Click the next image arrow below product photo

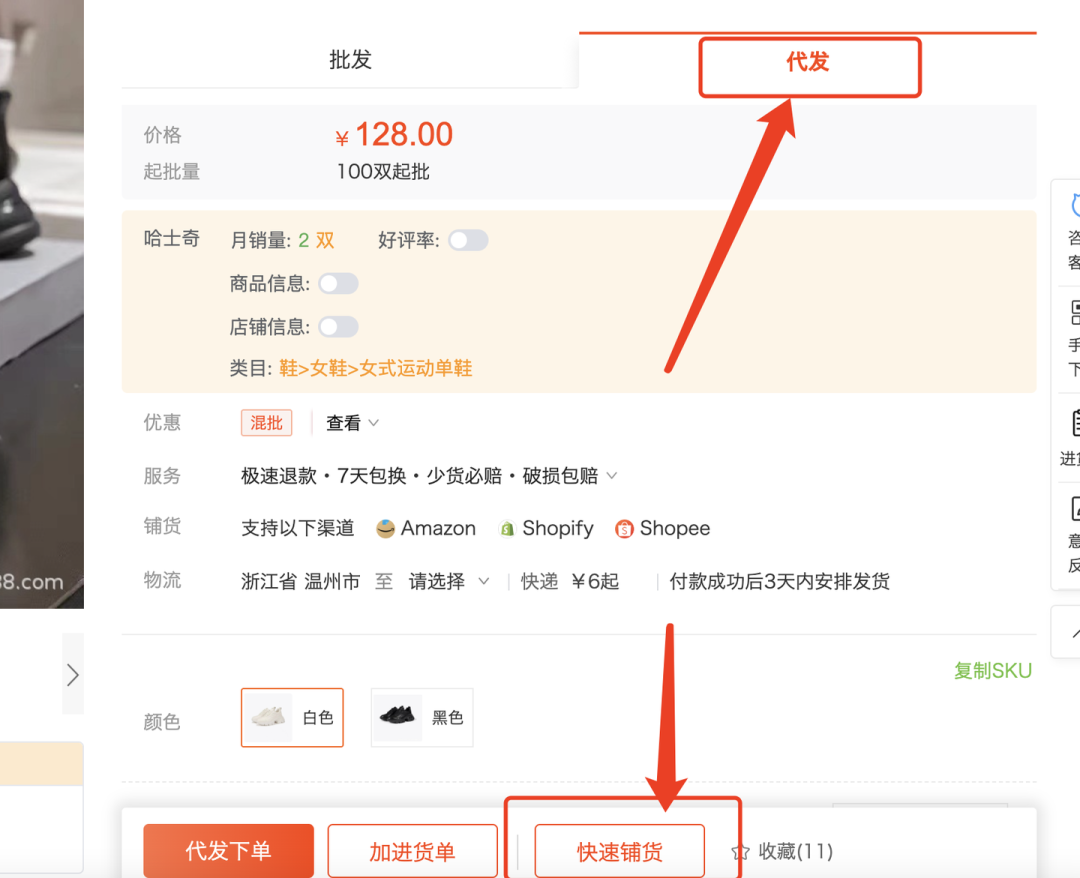72,674
